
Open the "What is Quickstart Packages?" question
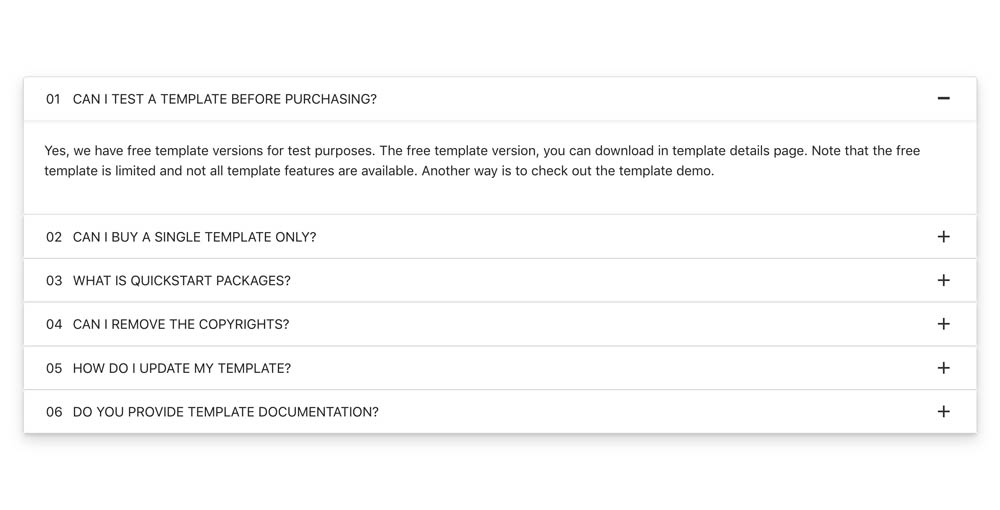tap(182, 281)
